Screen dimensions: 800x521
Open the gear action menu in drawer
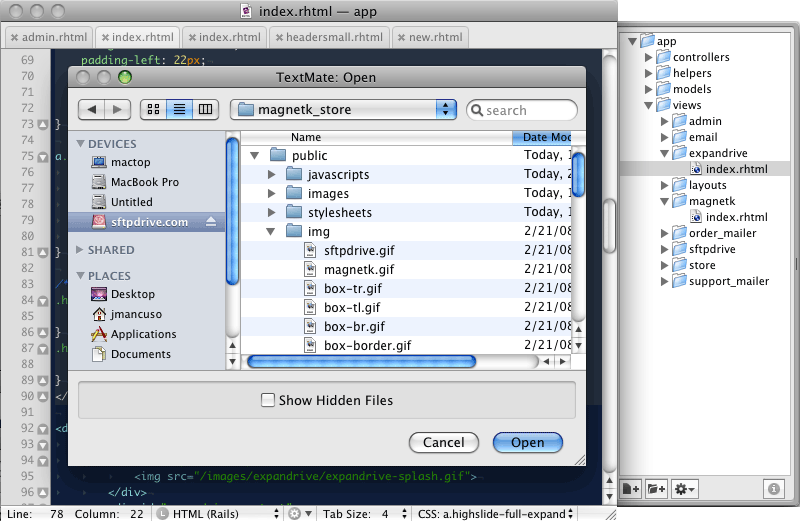[x=685, y=489]
